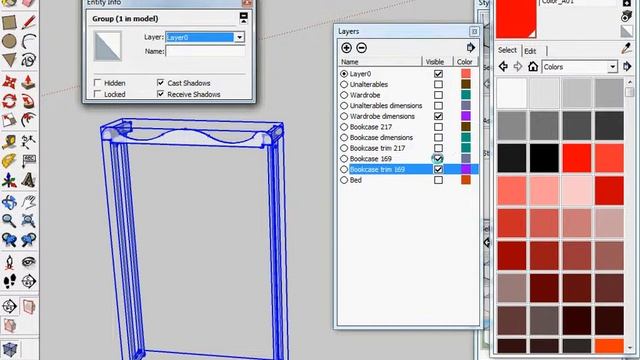Set default material via diagonal icon
The image size is (640, 360).
pyautogui.click(x=627, y=31)
